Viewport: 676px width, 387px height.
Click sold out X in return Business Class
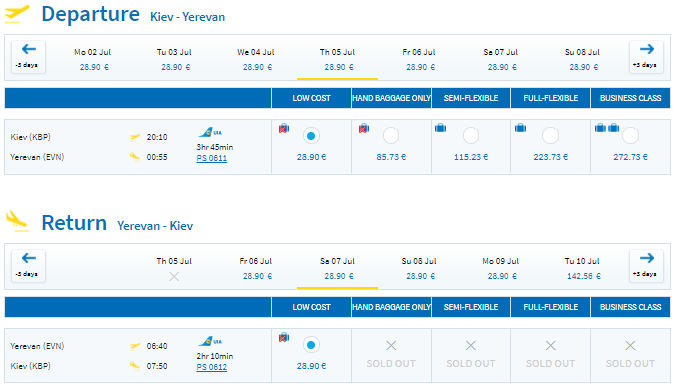(x=630, y=345)
